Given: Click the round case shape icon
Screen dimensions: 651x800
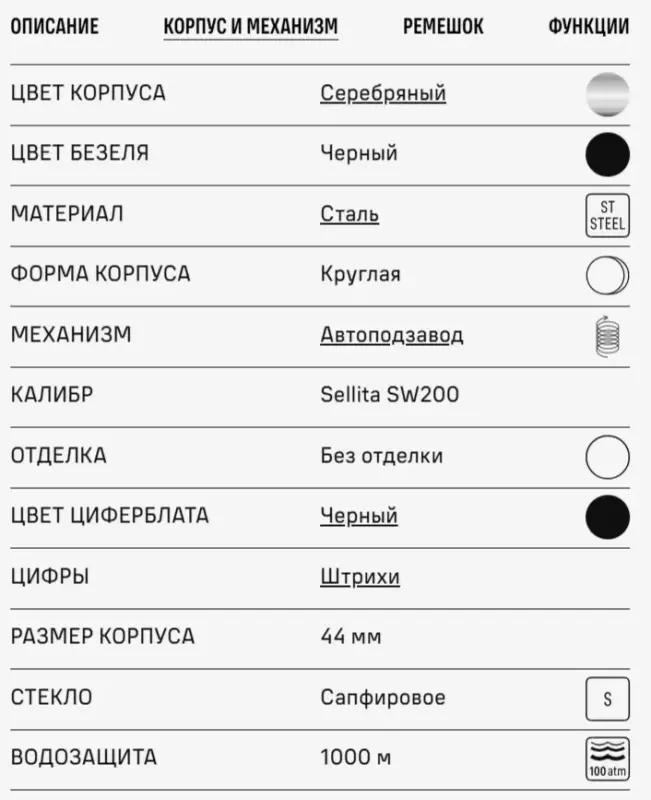Looking at the screenshot, I should coord(607,275).
